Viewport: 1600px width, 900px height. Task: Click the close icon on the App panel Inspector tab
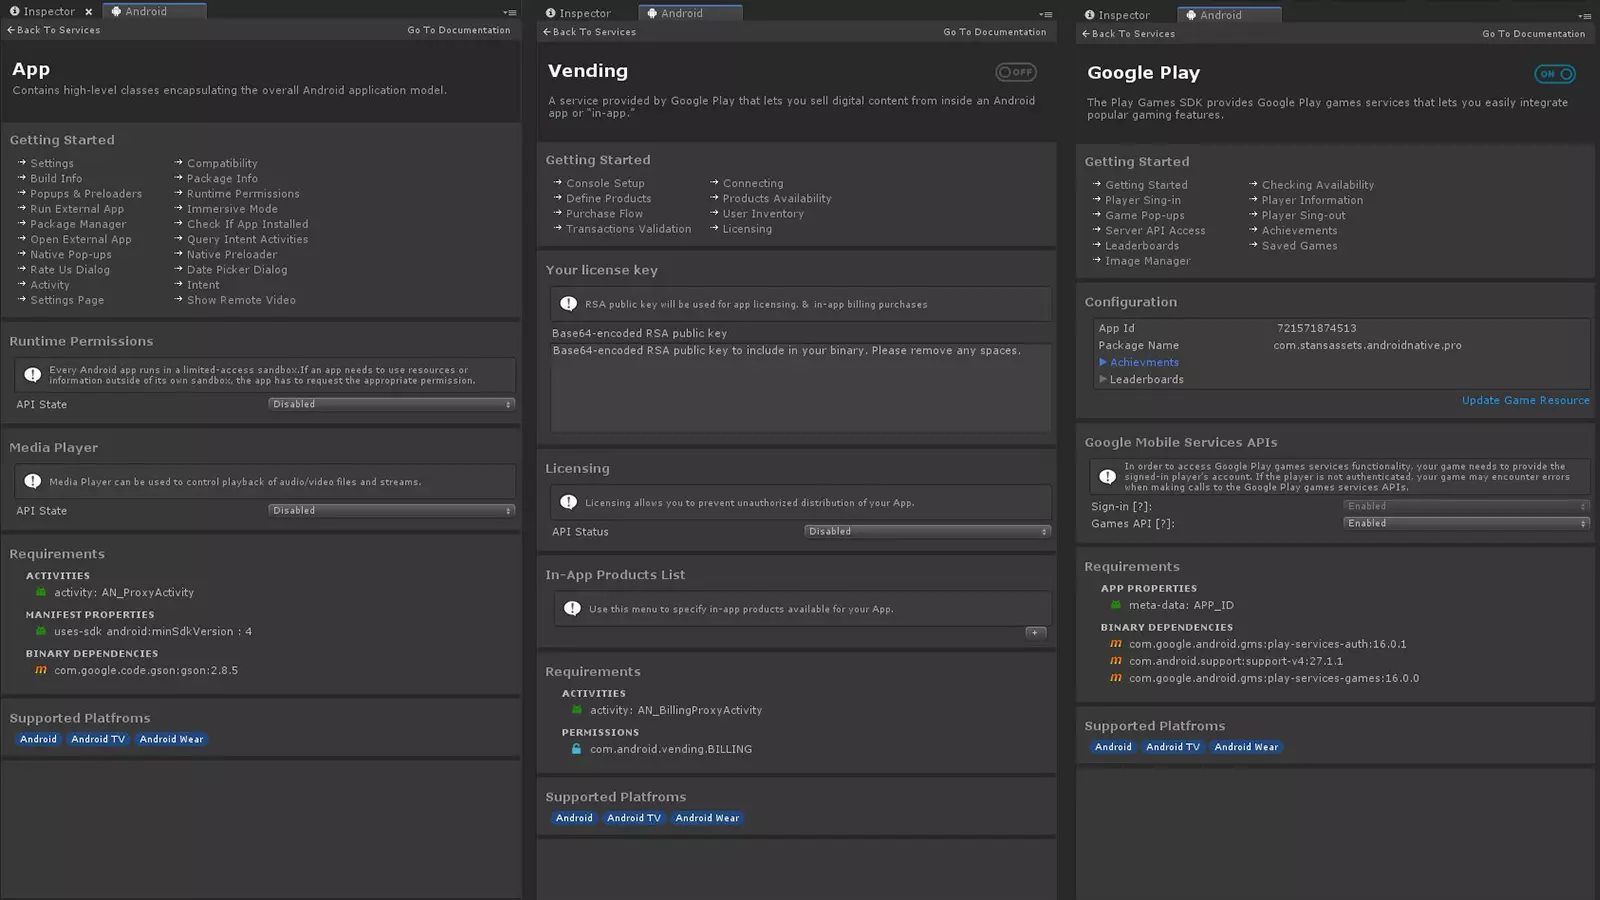tap(89, 12)
